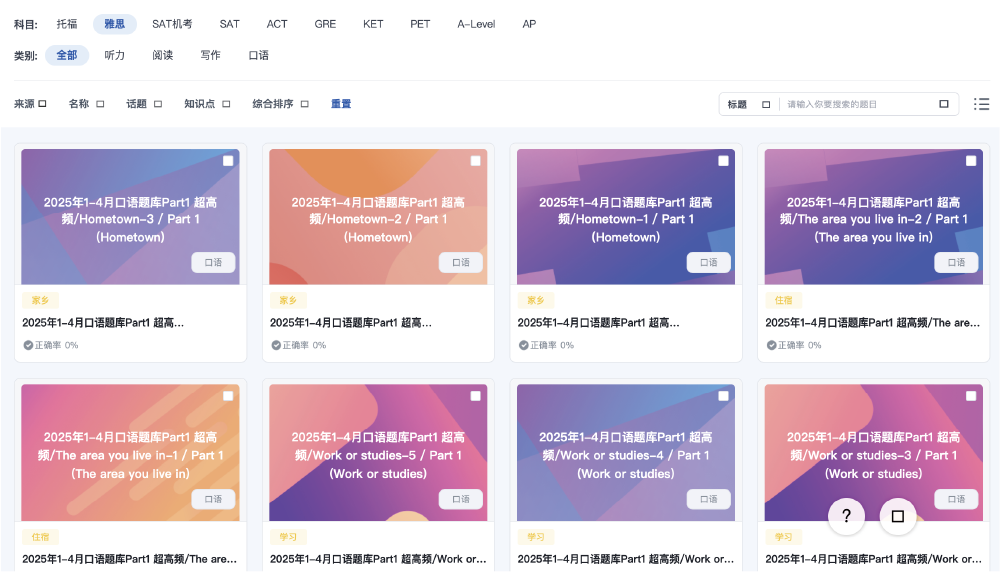1000x572 pixels.
Task: Click the 家乡 tag on Hometown-2 card
Action: click(288, 300)
